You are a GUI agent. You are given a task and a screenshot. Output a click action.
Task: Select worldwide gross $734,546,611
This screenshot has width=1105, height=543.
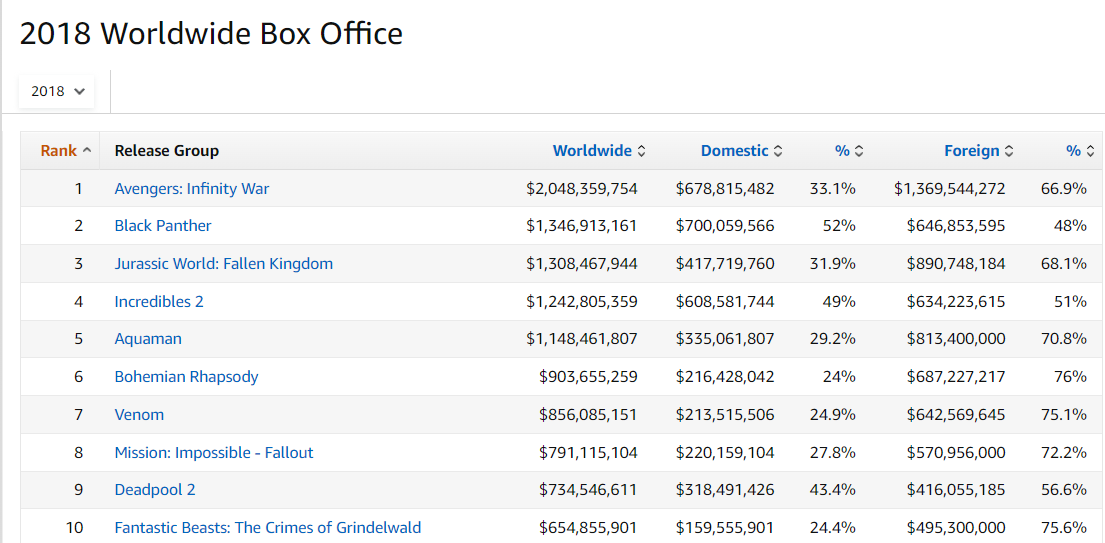point(588,490)
